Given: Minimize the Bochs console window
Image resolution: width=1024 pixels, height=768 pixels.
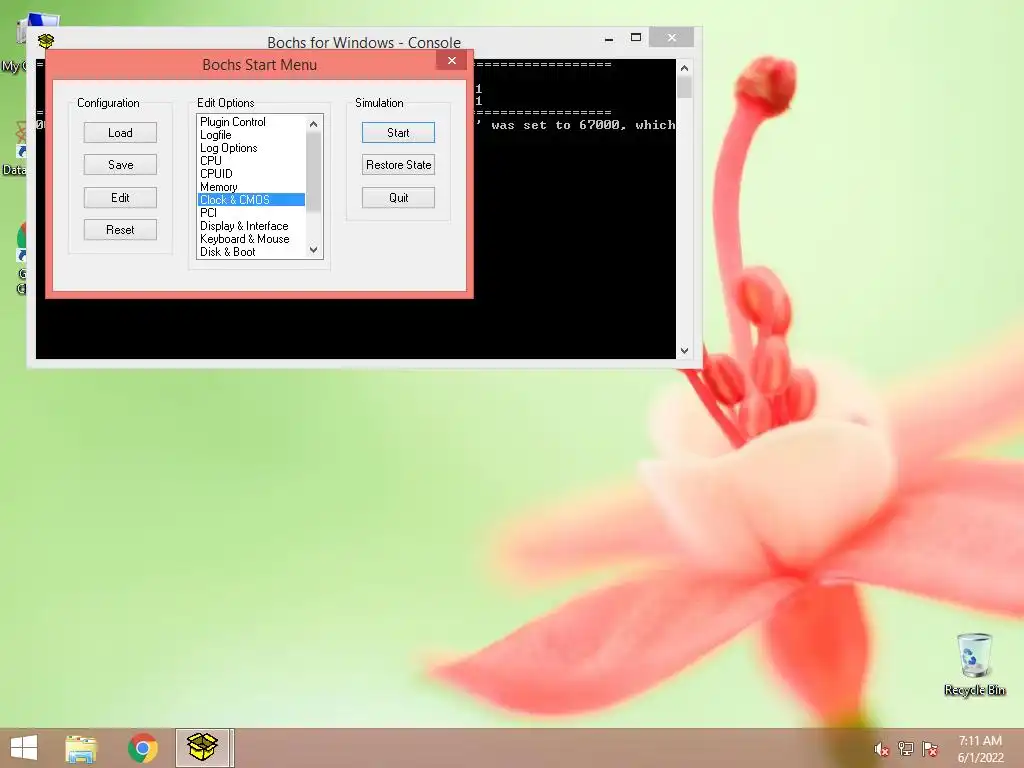Looking at the screenshot, I should coord(609,39).
